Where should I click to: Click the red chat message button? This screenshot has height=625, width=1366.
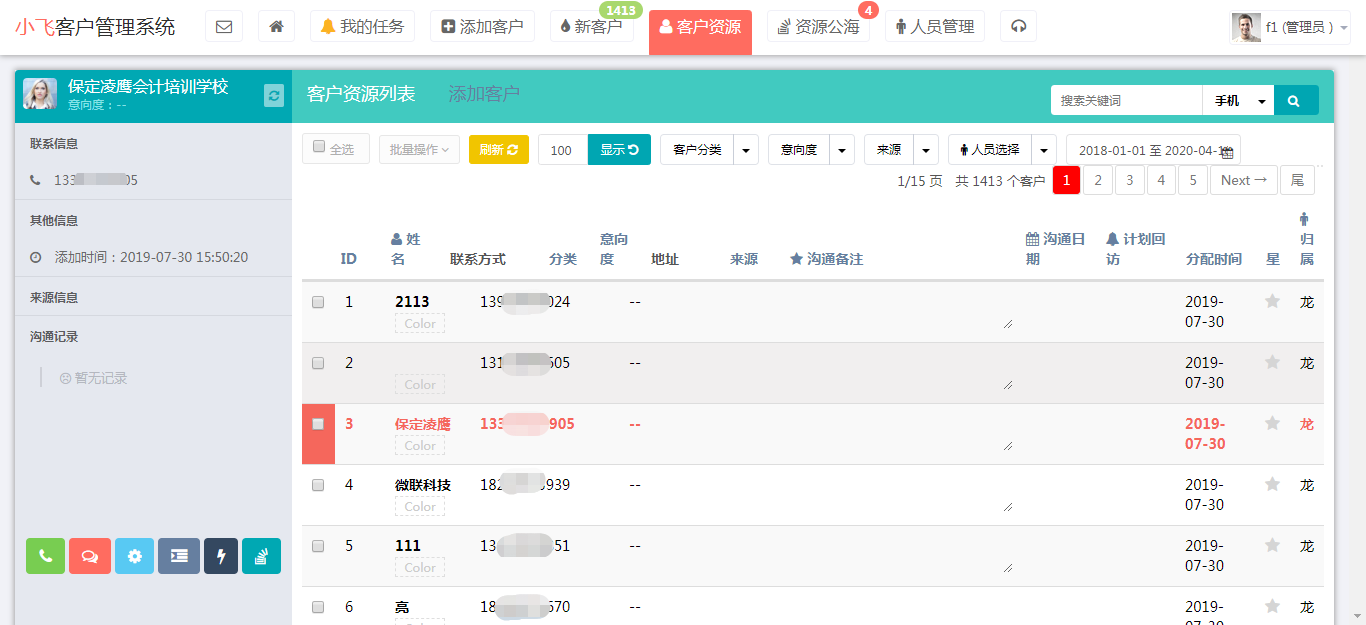tap(90, 556)
